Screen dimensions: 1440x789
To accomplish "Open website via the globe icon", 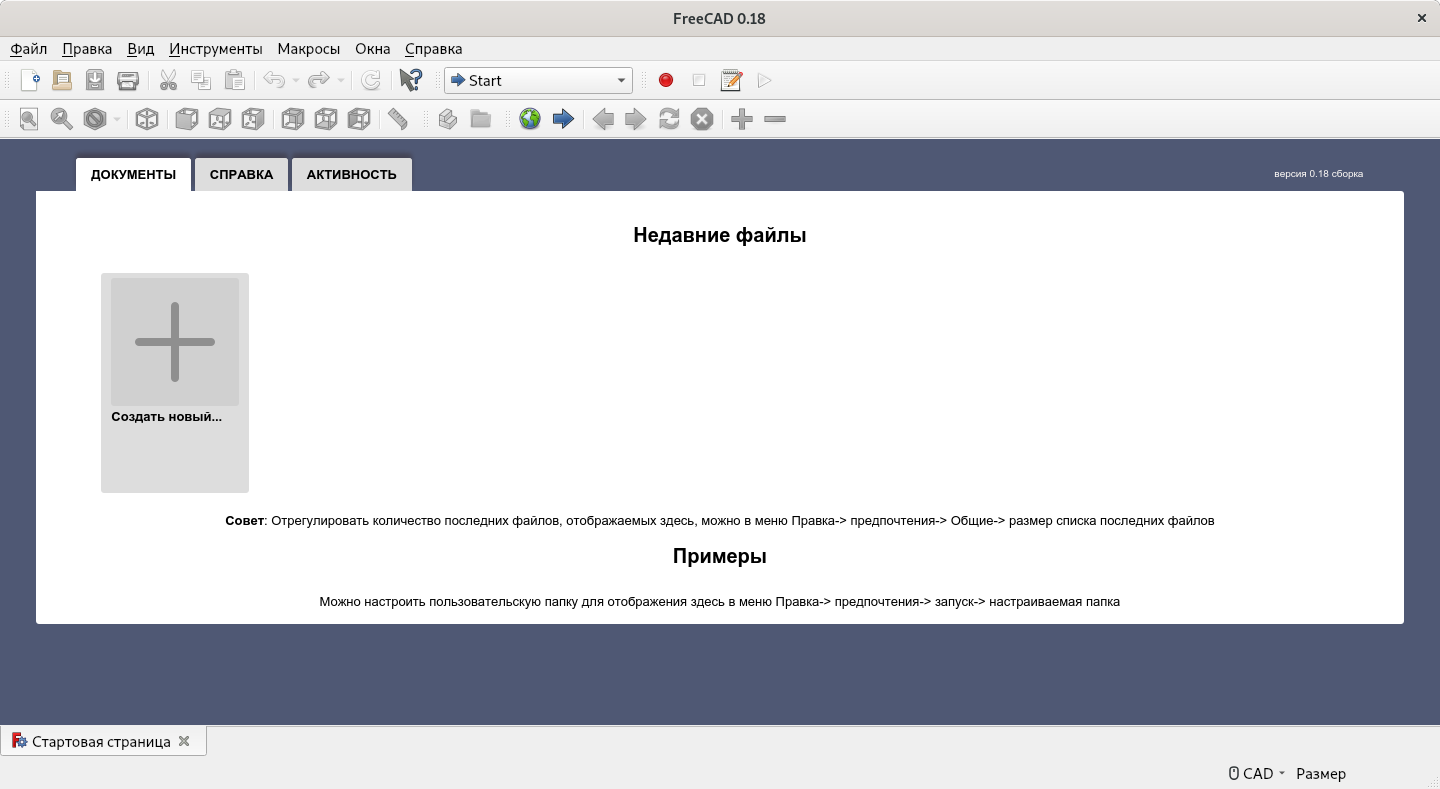I will tap(530, 119).
